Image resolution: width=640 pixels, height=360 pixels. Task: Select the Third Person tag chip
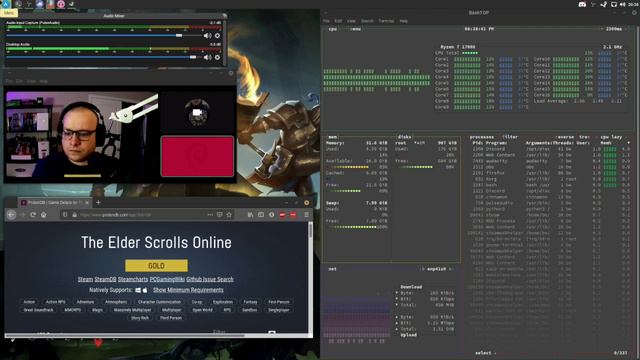click(x=171, y=318)
